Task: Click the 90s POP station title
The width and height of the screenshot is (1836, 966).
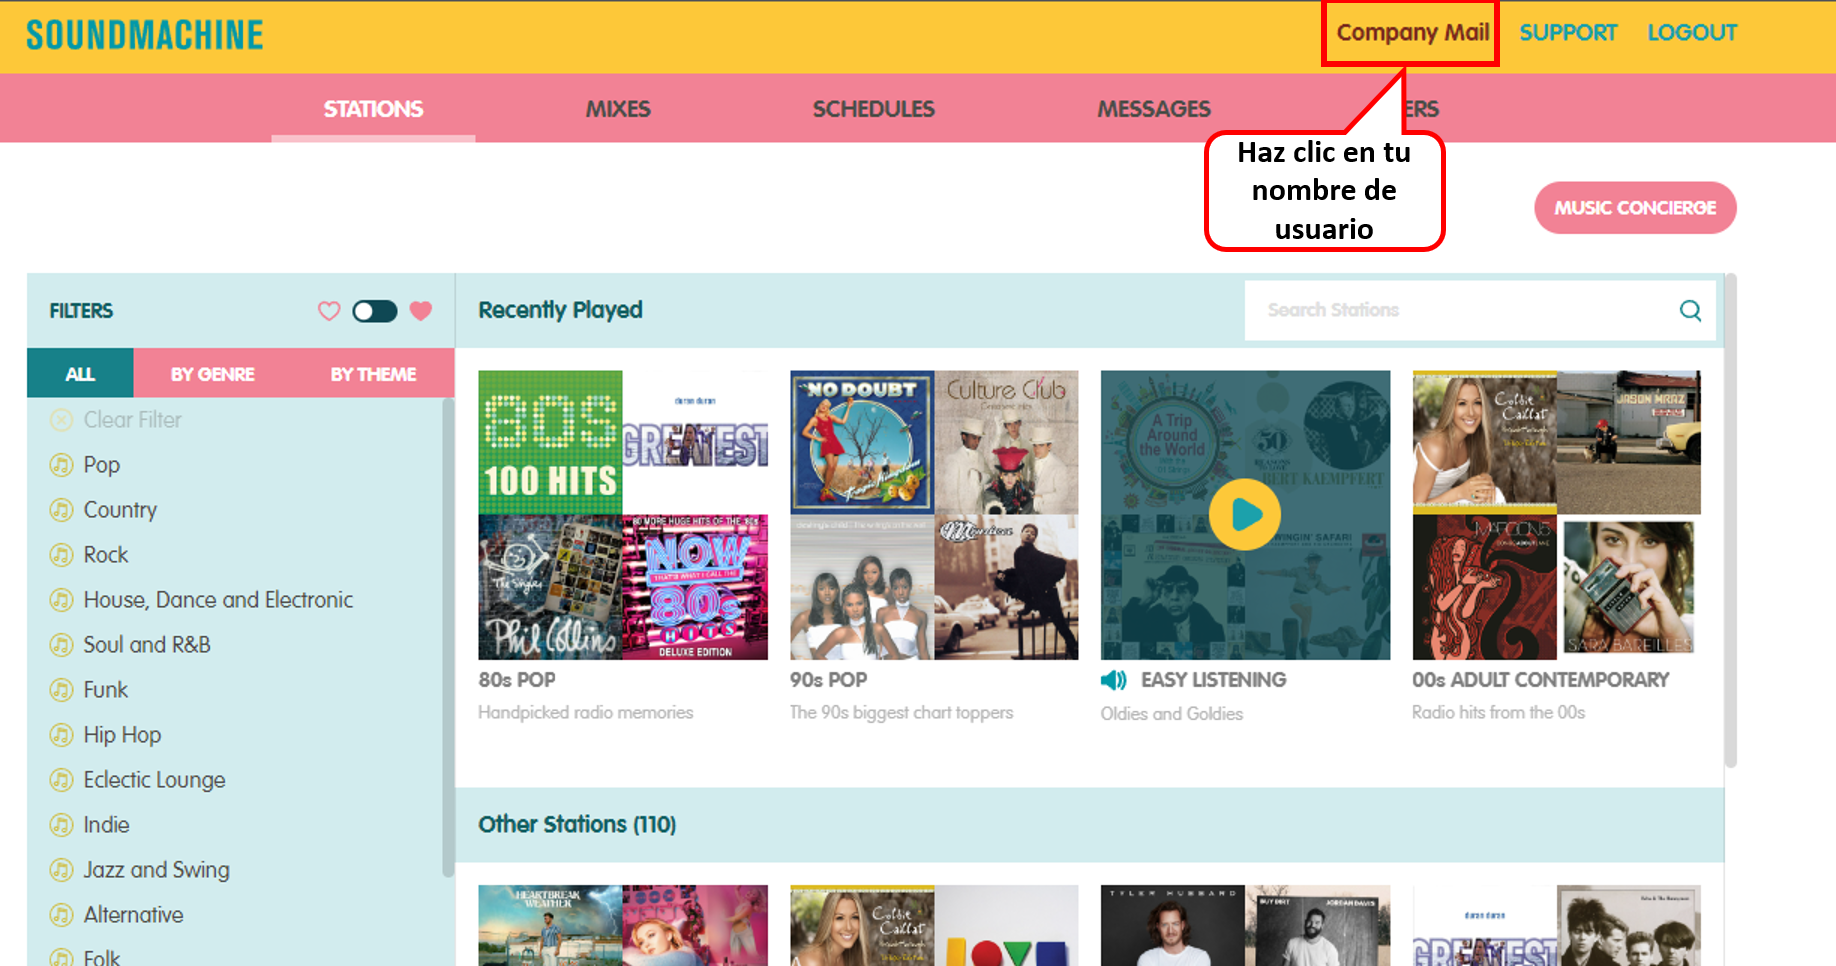Action: (828, 680)
